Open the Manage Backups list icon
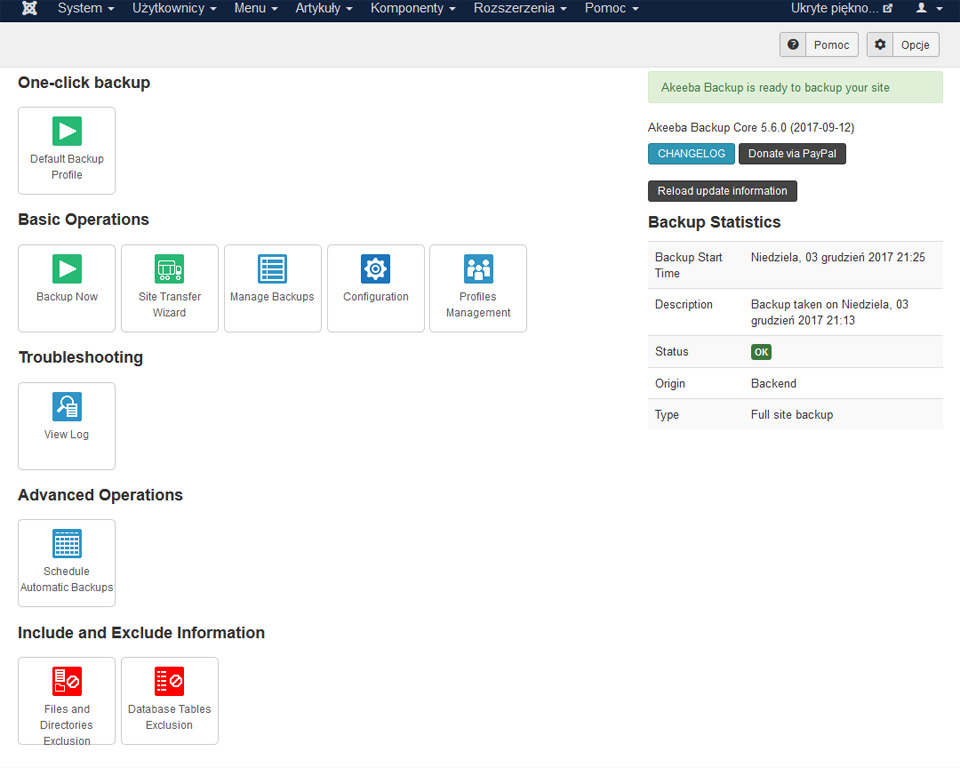 click(x=272, y=269)
